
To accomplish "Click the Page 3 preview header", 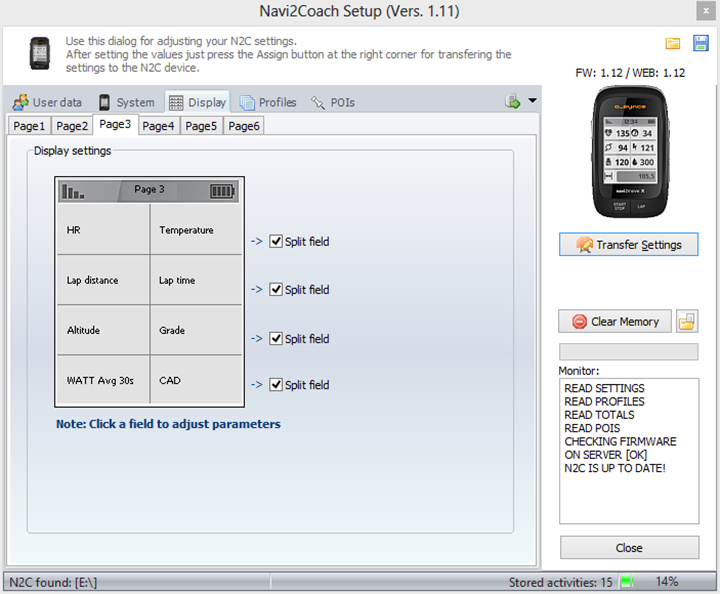I will tap(149, 190).
